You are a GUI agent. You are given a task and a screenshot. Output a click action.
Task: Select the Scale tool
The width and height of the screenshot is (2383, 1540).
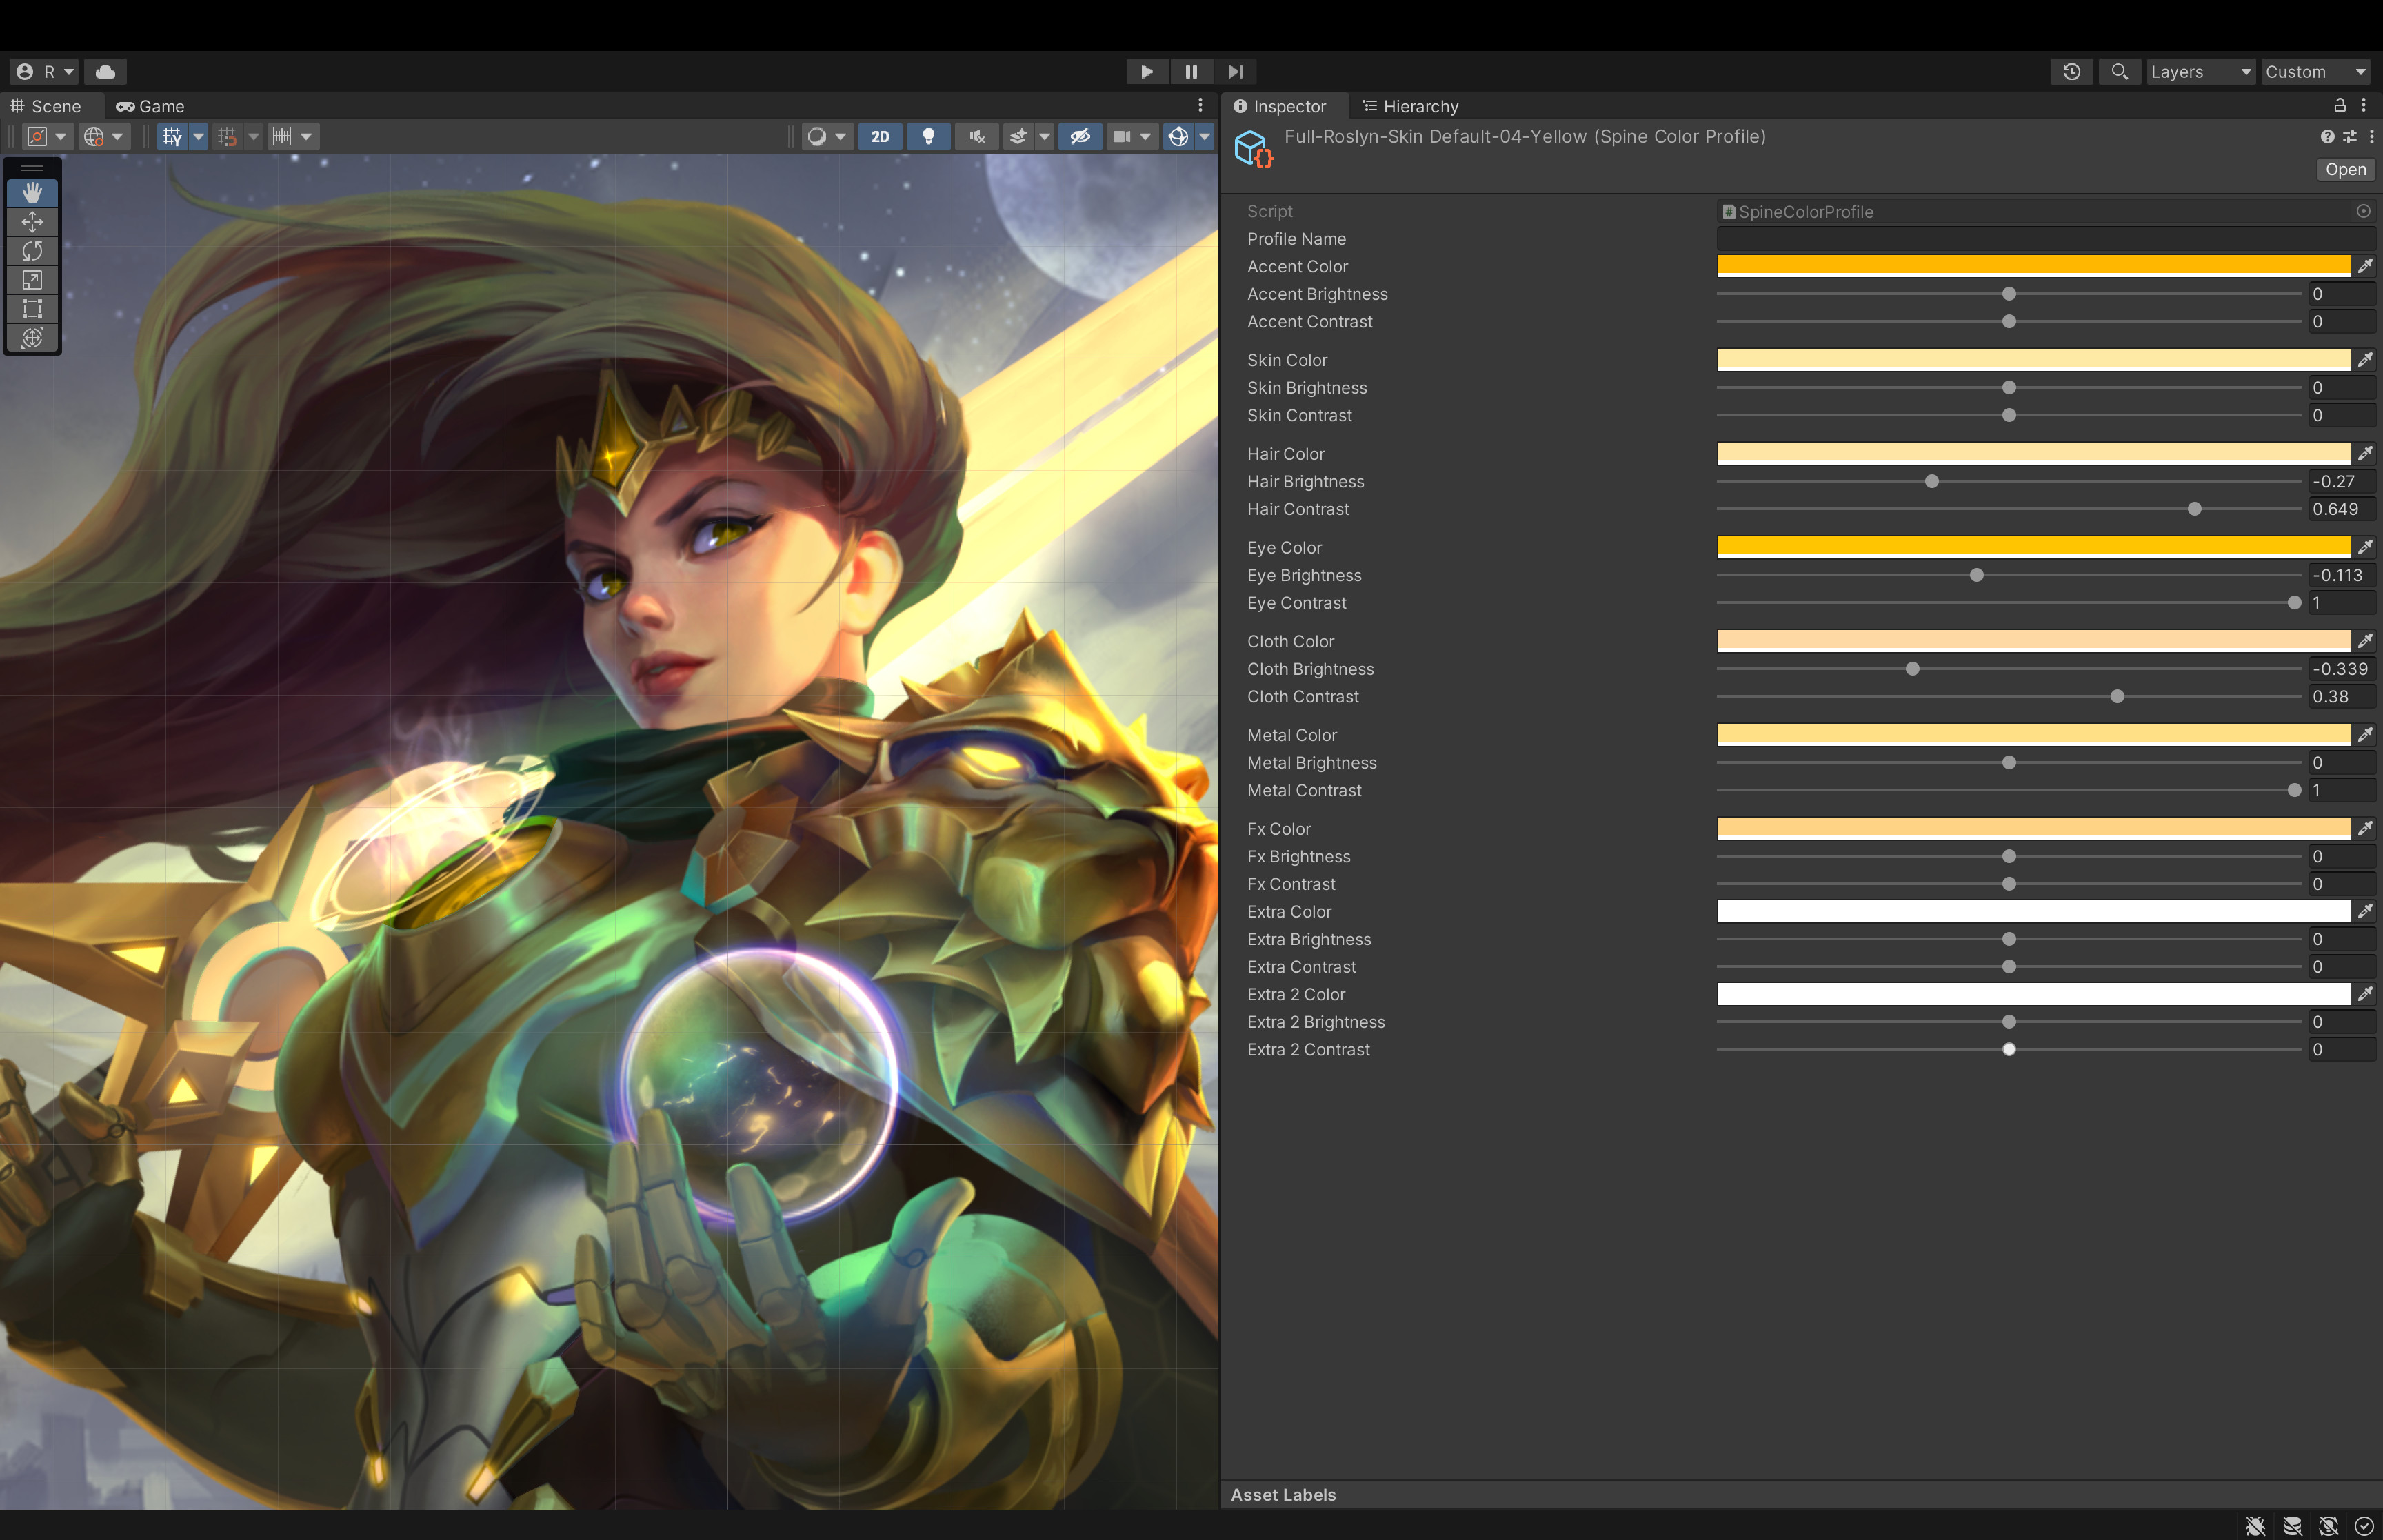pos(32,280)
